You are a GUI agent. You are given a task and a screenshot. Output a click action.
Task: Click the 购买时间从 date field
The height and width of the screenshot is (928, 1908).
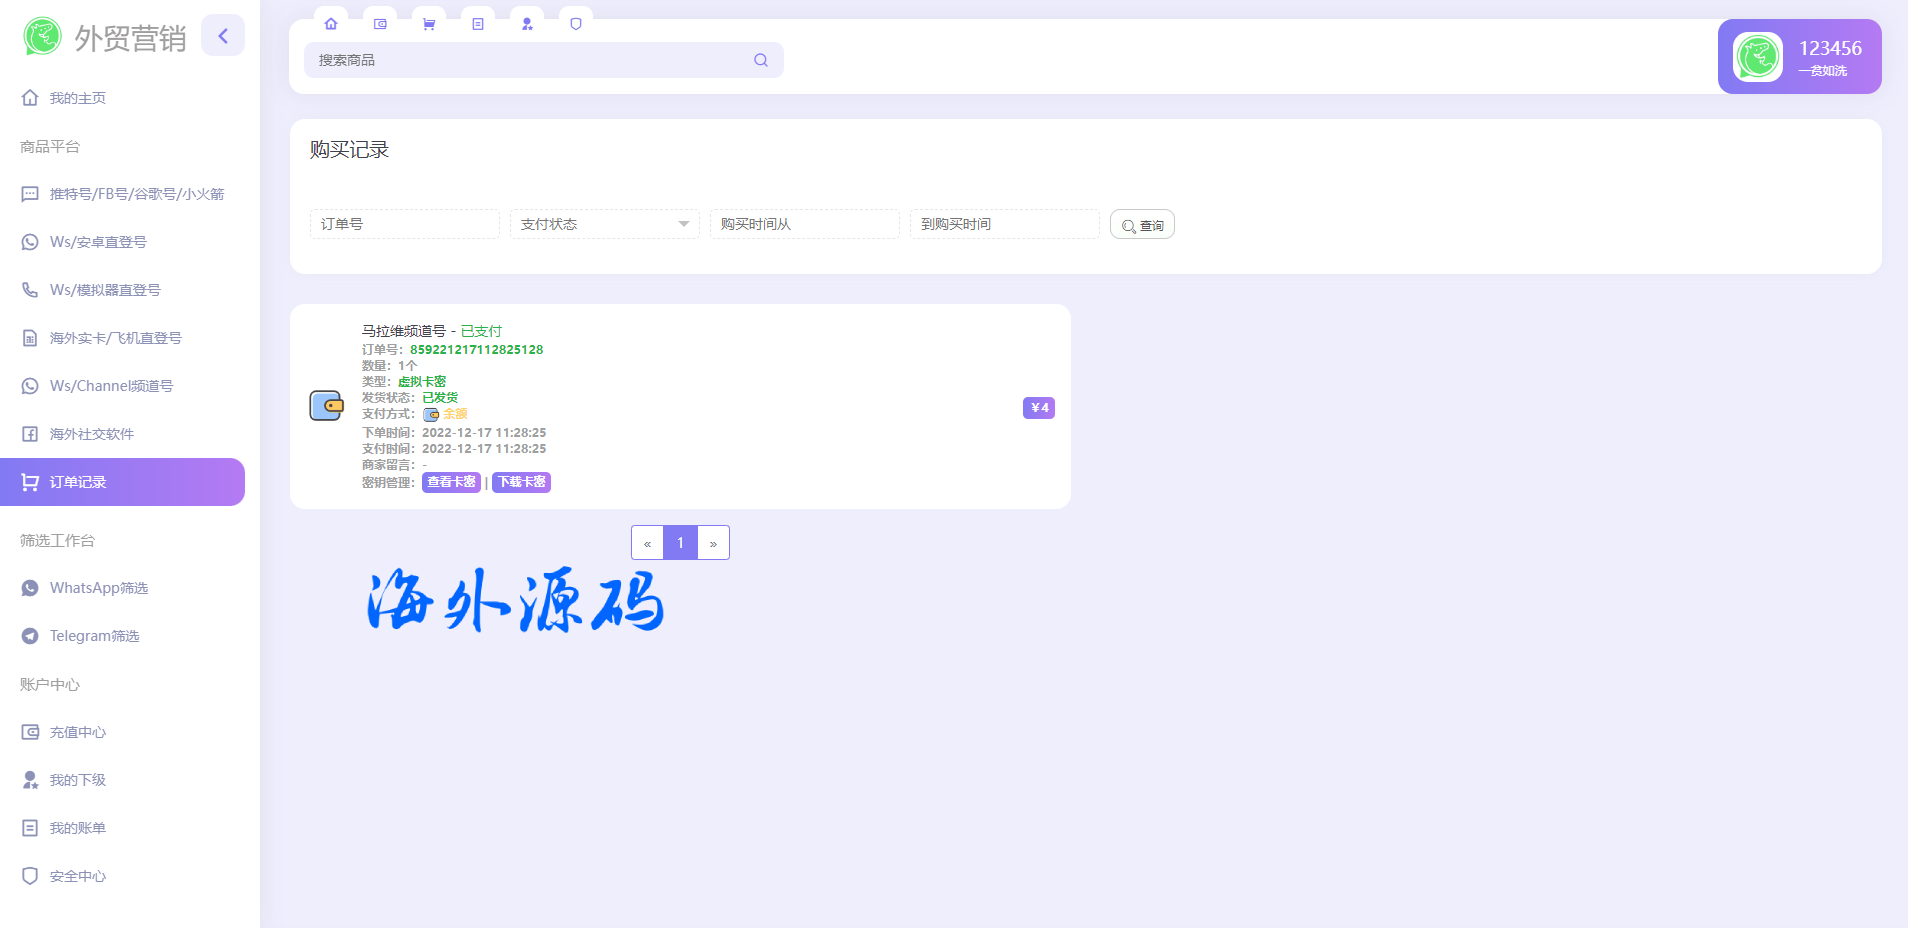(804, 224)
